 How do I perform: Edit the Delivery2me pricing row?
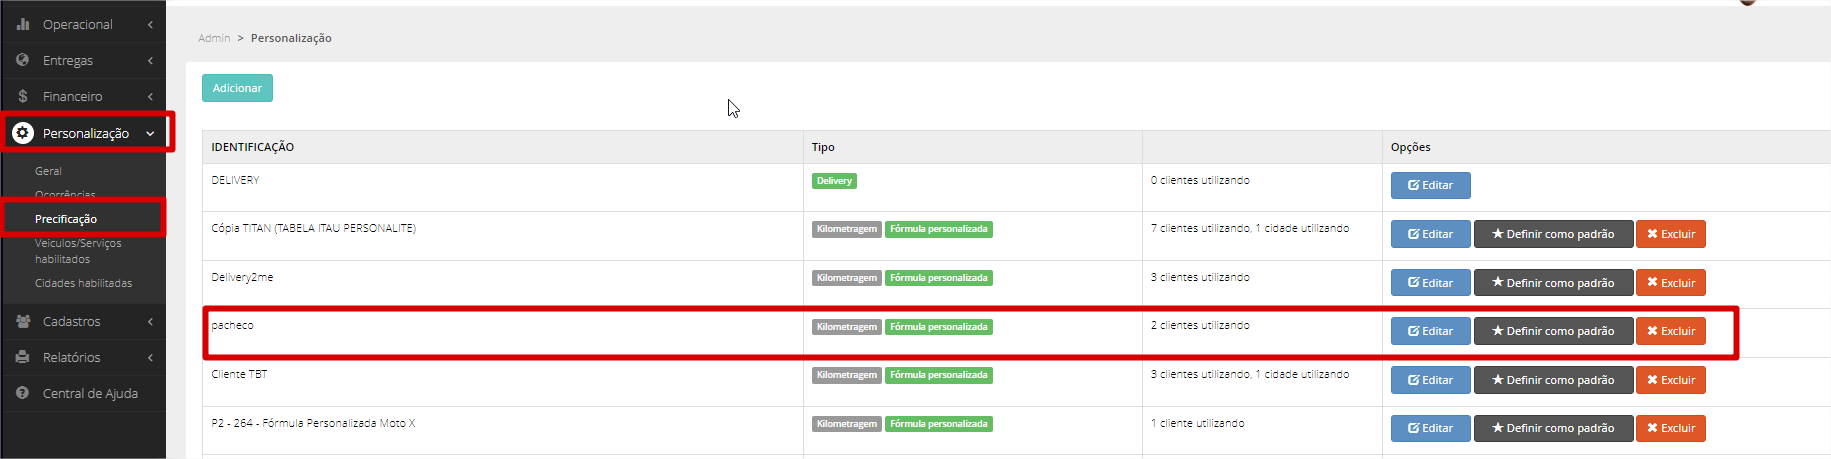(x=1430, y=283)
